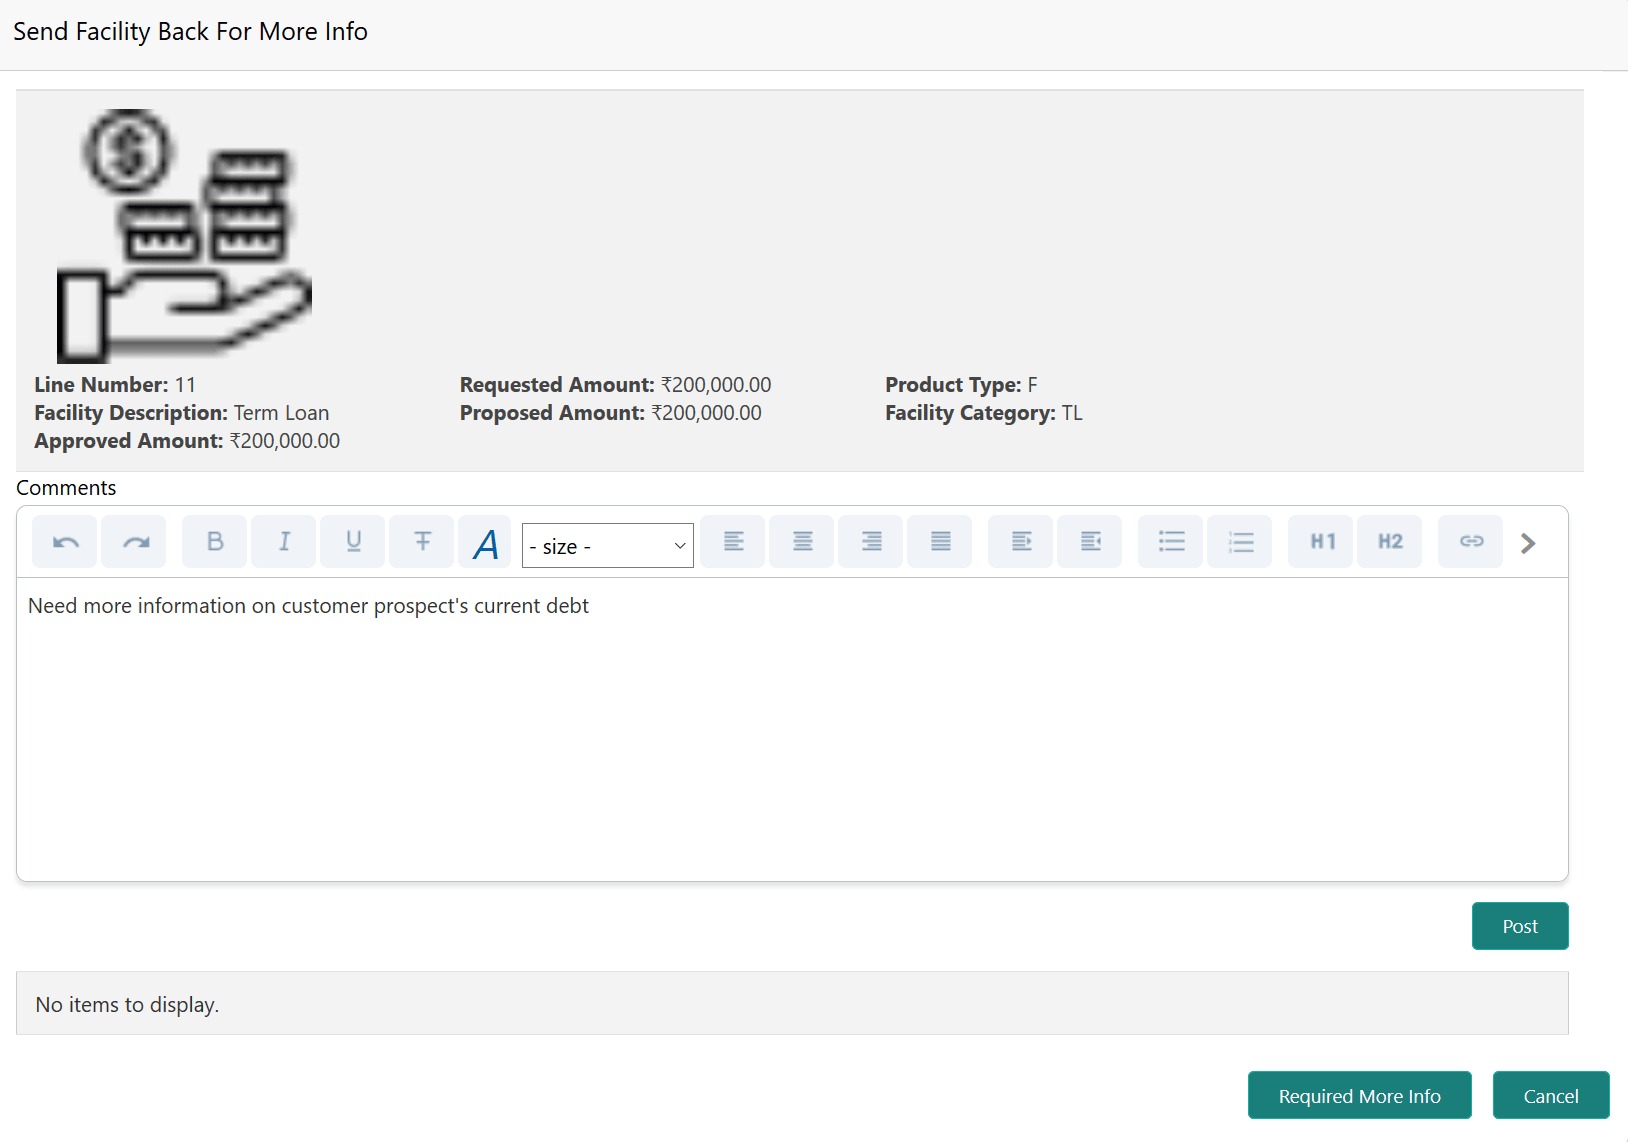The image size is (1628, 1142).
Task: Click the Post button
Action: pos(1519,926)
